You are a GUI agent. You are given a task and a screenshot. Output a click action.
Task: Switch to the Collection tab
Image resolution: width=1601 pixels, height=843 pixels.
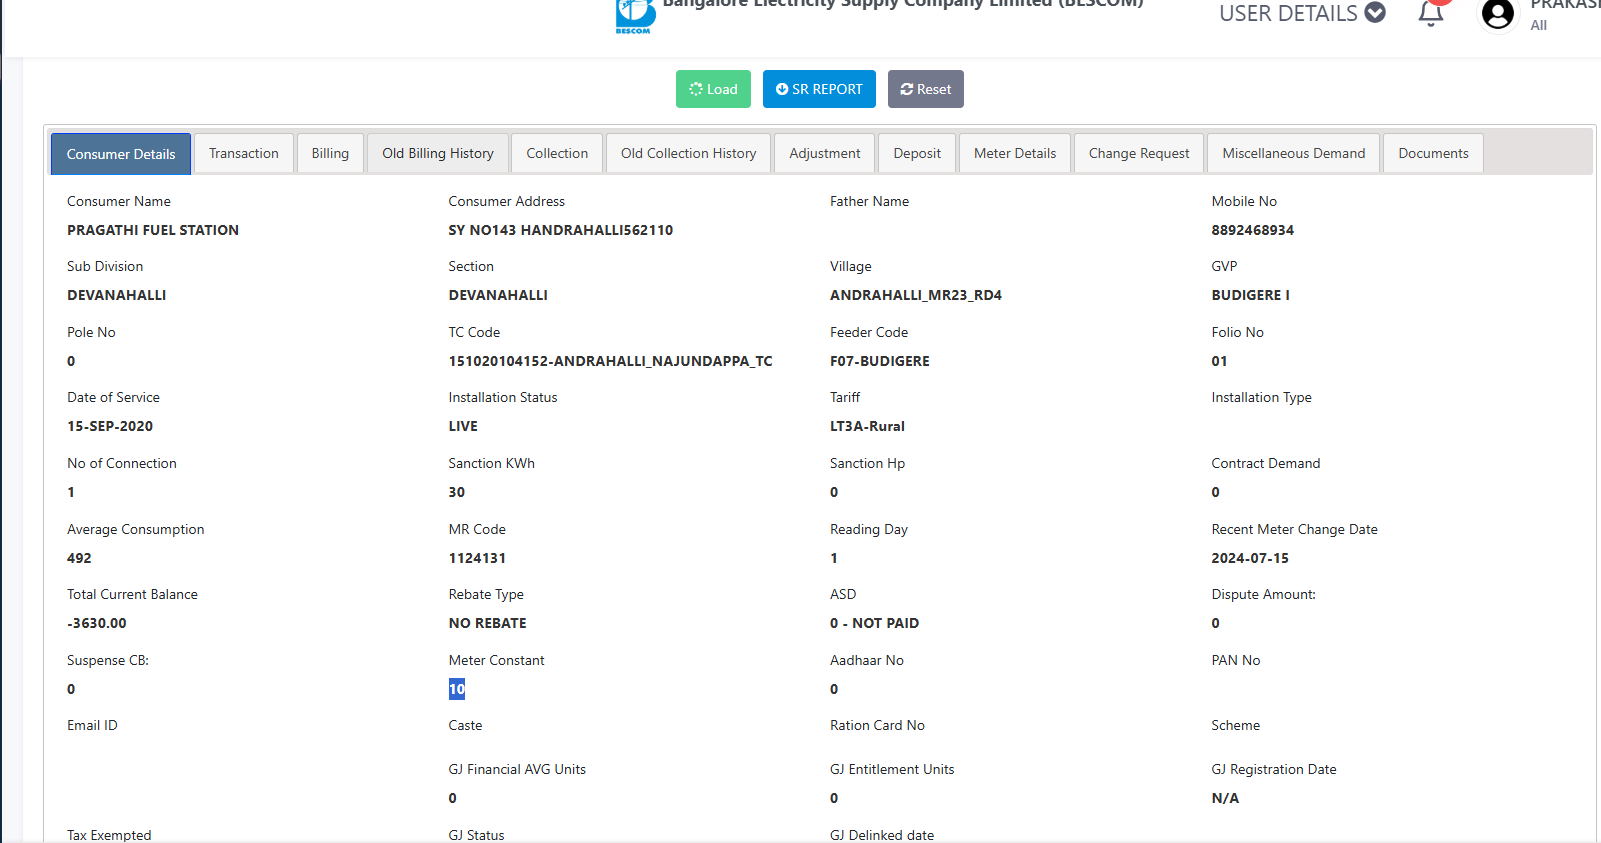click(557, 153)
